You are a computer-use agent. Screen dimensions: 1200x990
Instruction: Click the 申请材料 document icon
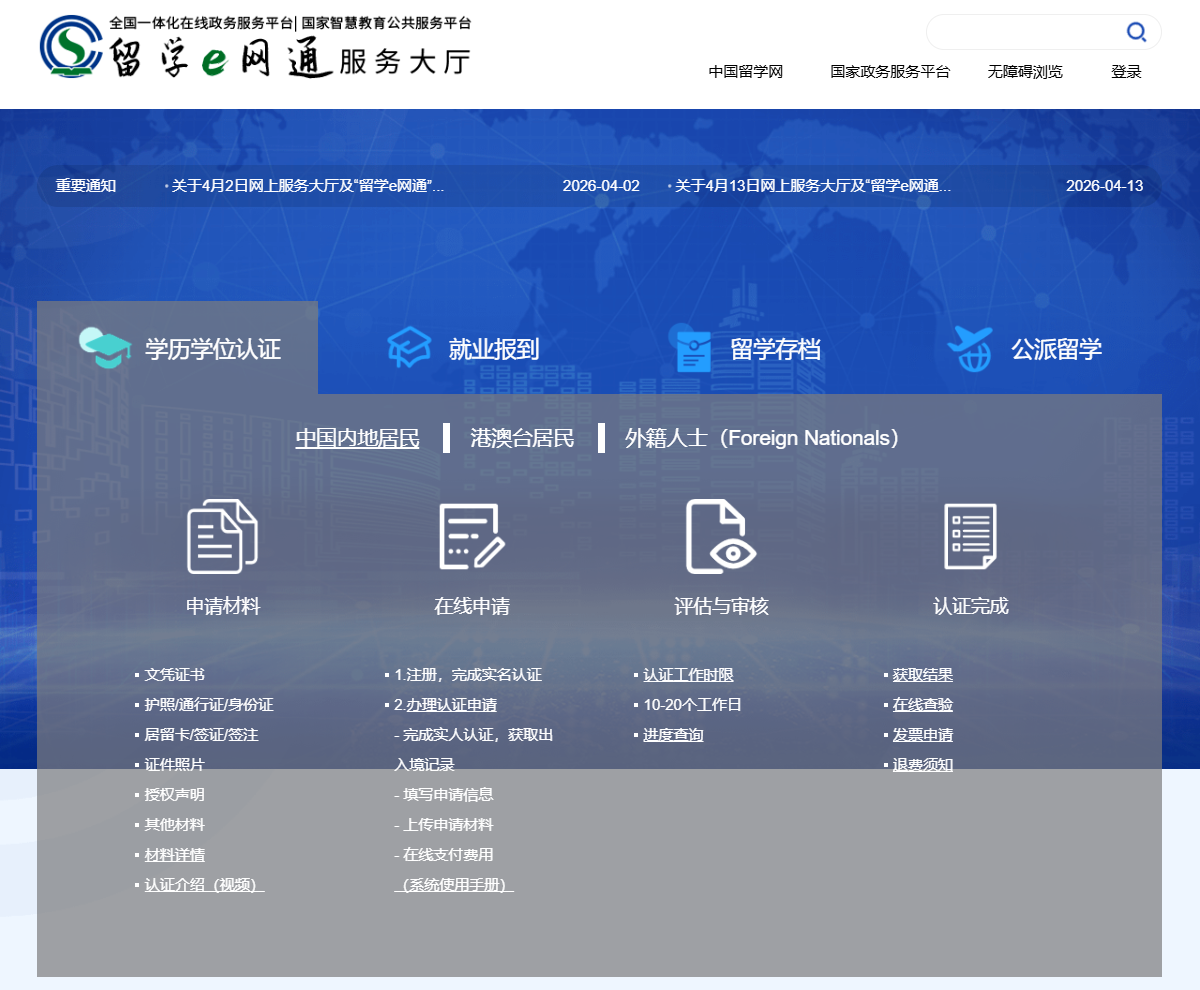[x=221, y=537]
